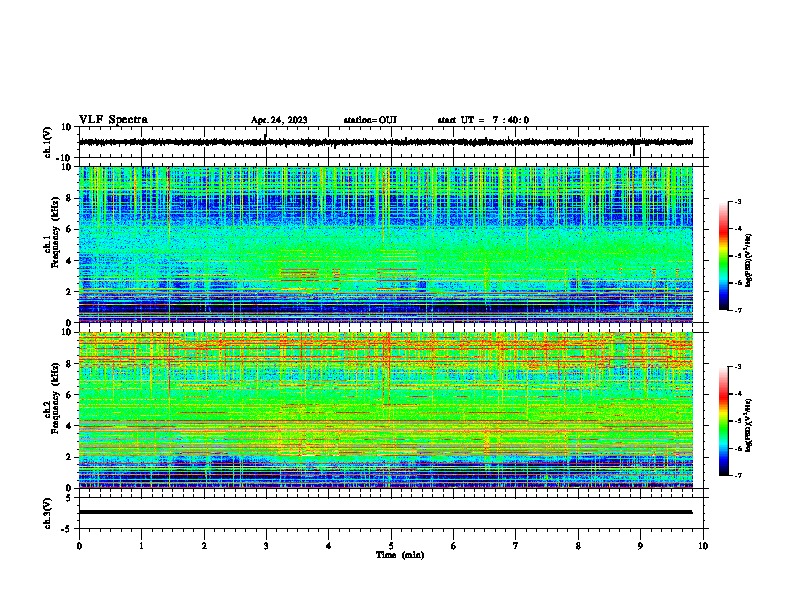Screen dimensions: 792x612
Task: Click the 'ch.3(V)' axis label
Action: tap(47, 513)
